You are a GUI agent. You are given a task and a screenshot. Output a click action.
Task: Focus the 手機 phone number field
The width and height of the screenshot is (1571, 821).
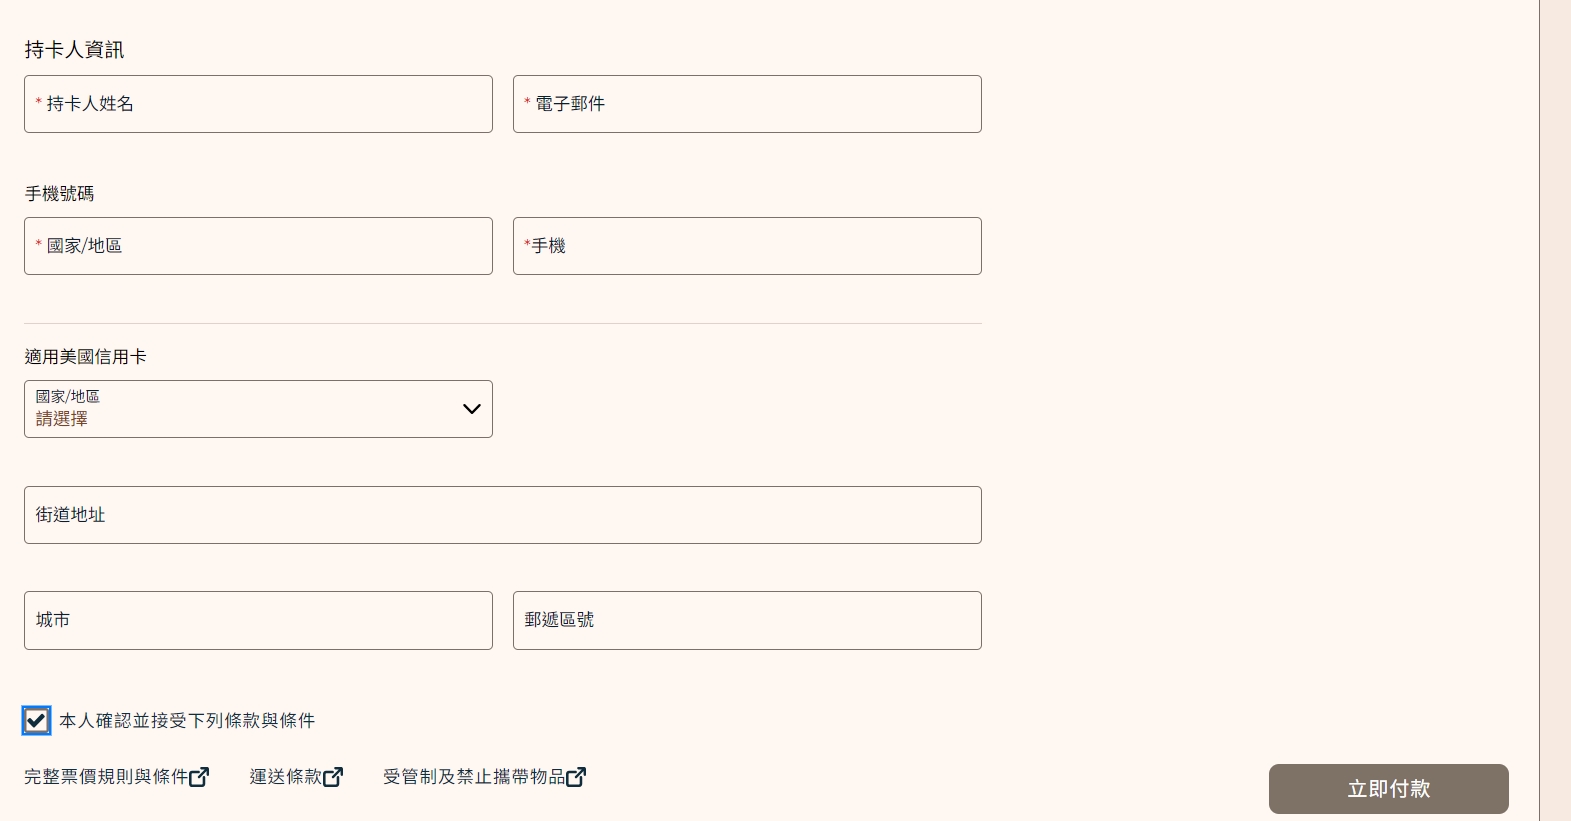click(746, 246)
